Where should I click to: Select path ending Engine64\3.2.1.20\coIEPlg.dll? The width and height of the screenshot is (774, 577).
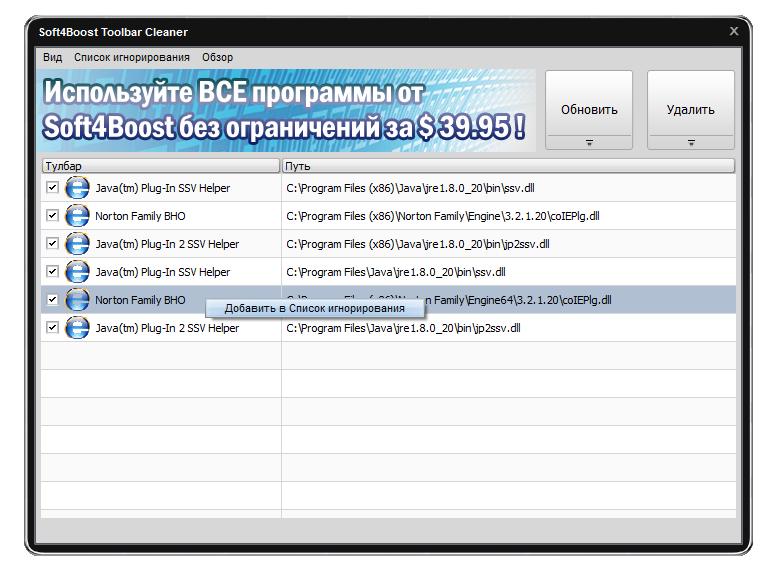pyautogui.click(x=519, y=300)
